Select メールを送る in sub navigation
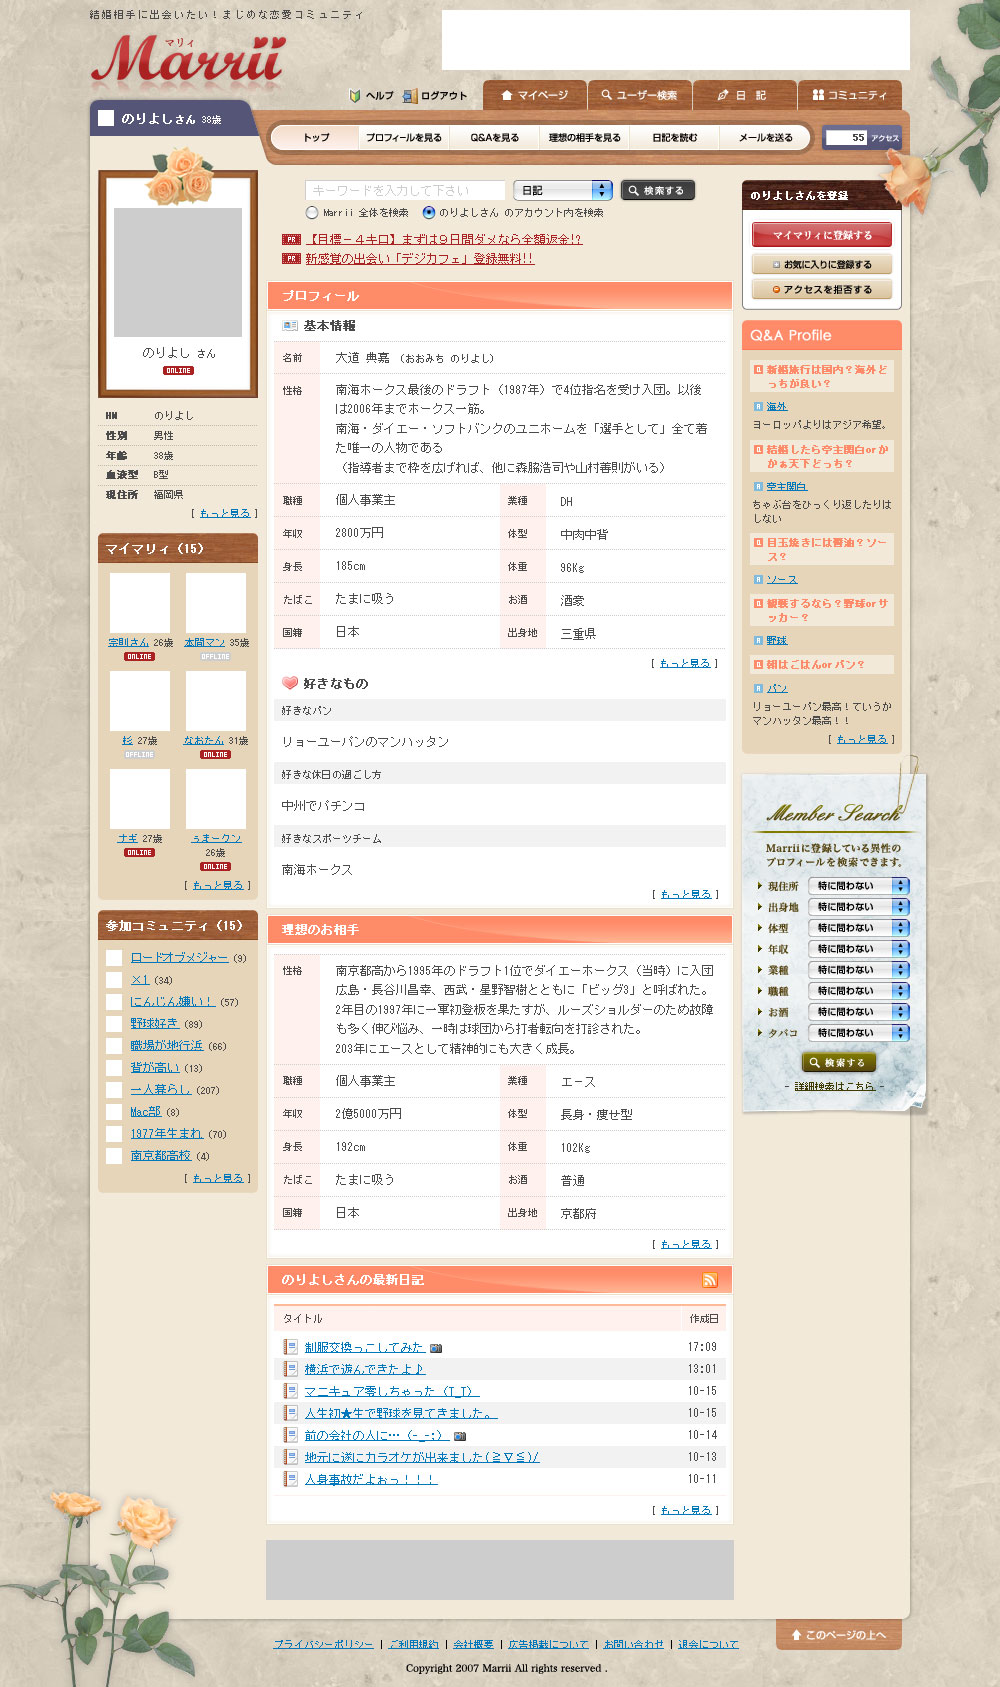Image resolution: width=1000 pixels, height=1687 pixels. point(765,138)
